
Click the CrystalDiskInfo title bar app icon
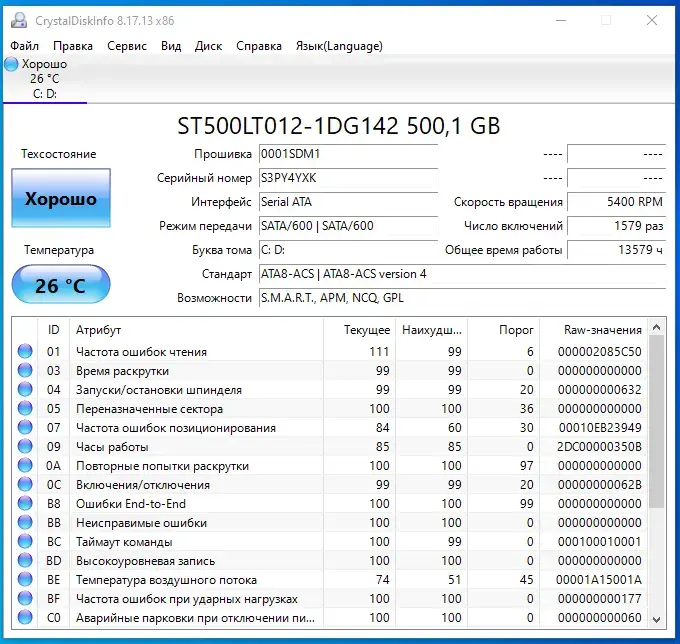click(19, 20)
